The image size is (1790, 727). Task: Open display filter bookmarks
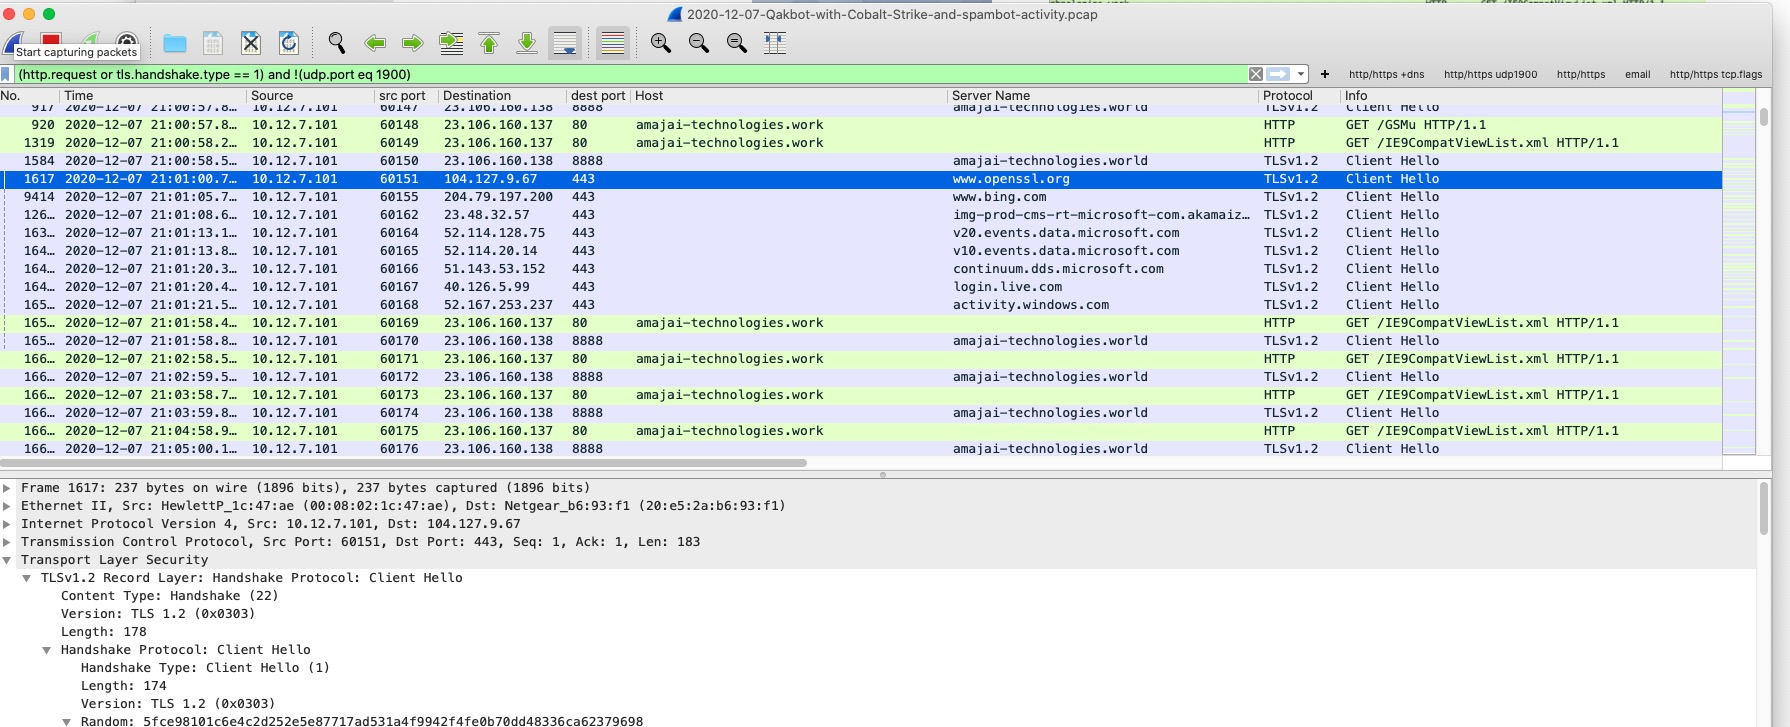(x=7, y=74)
